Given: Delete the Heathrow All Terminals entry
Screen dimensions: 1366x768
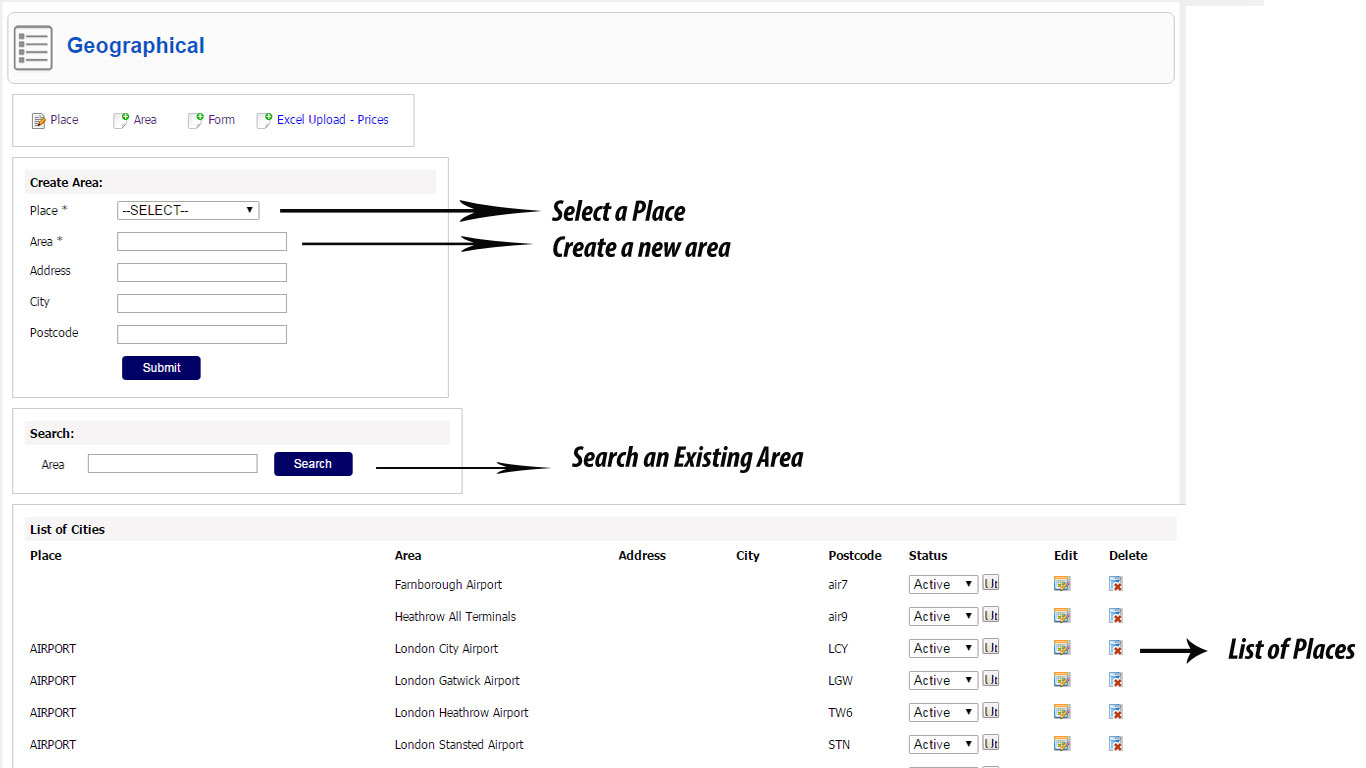Looking at the screenshot, I should coord(1116,616).
